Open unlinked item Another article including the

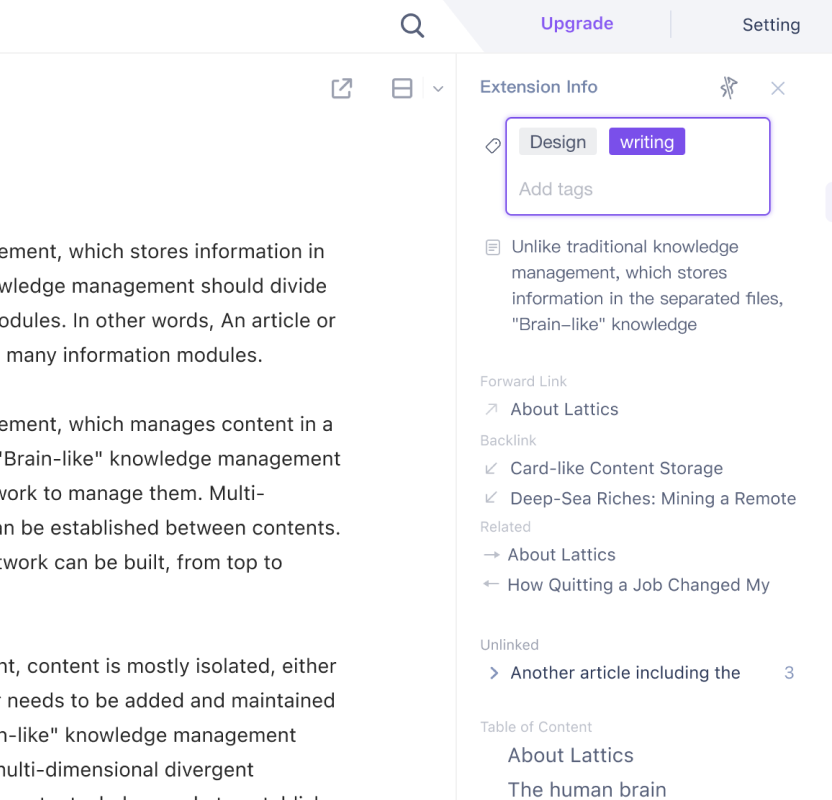[x=625, y=673]
